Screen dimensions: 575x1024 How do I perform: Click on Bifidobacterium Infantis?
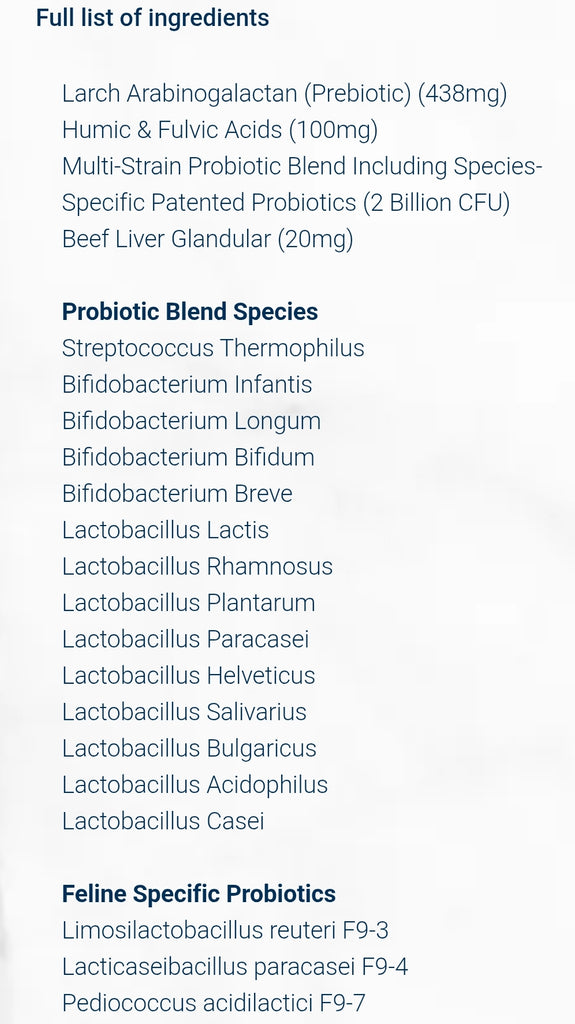point(187,385)
